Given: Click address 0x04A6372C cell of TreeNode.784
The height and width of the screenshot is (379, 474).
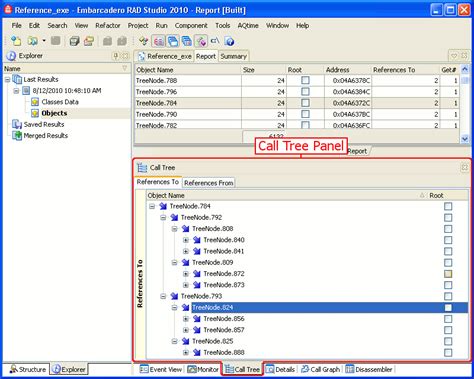Looking at the screenshot, I should click(x=347, y=103).
